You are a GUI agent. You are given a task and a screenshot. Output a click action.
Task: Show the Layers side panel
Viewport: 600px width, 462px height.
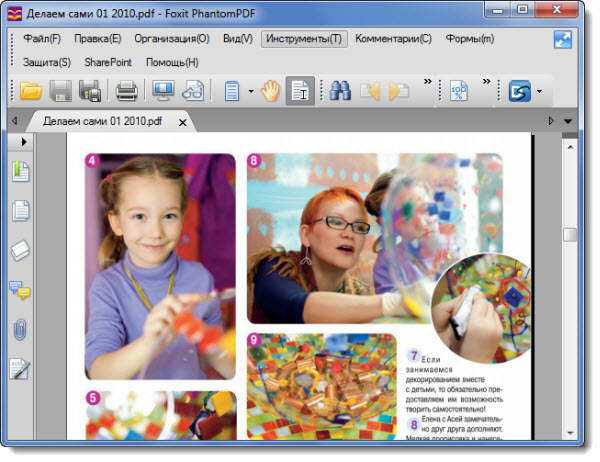[20, 250]
